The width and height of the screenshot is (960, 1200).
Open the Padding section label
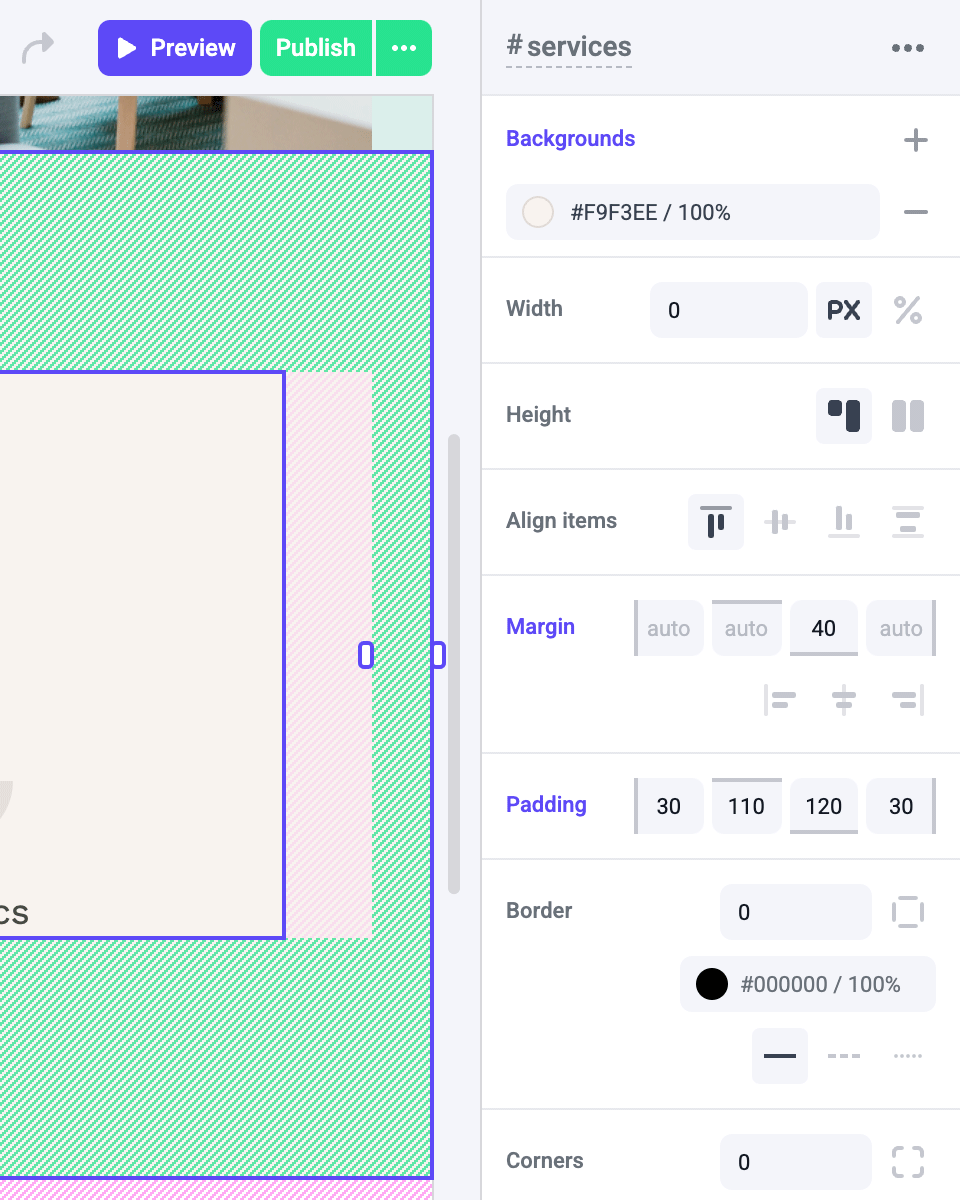click(546, 805)
